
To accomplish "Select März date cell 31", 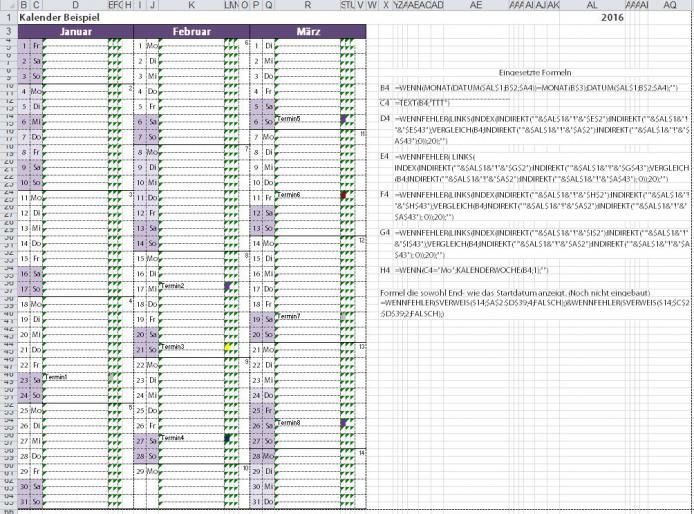I will [x=256, y=502].
